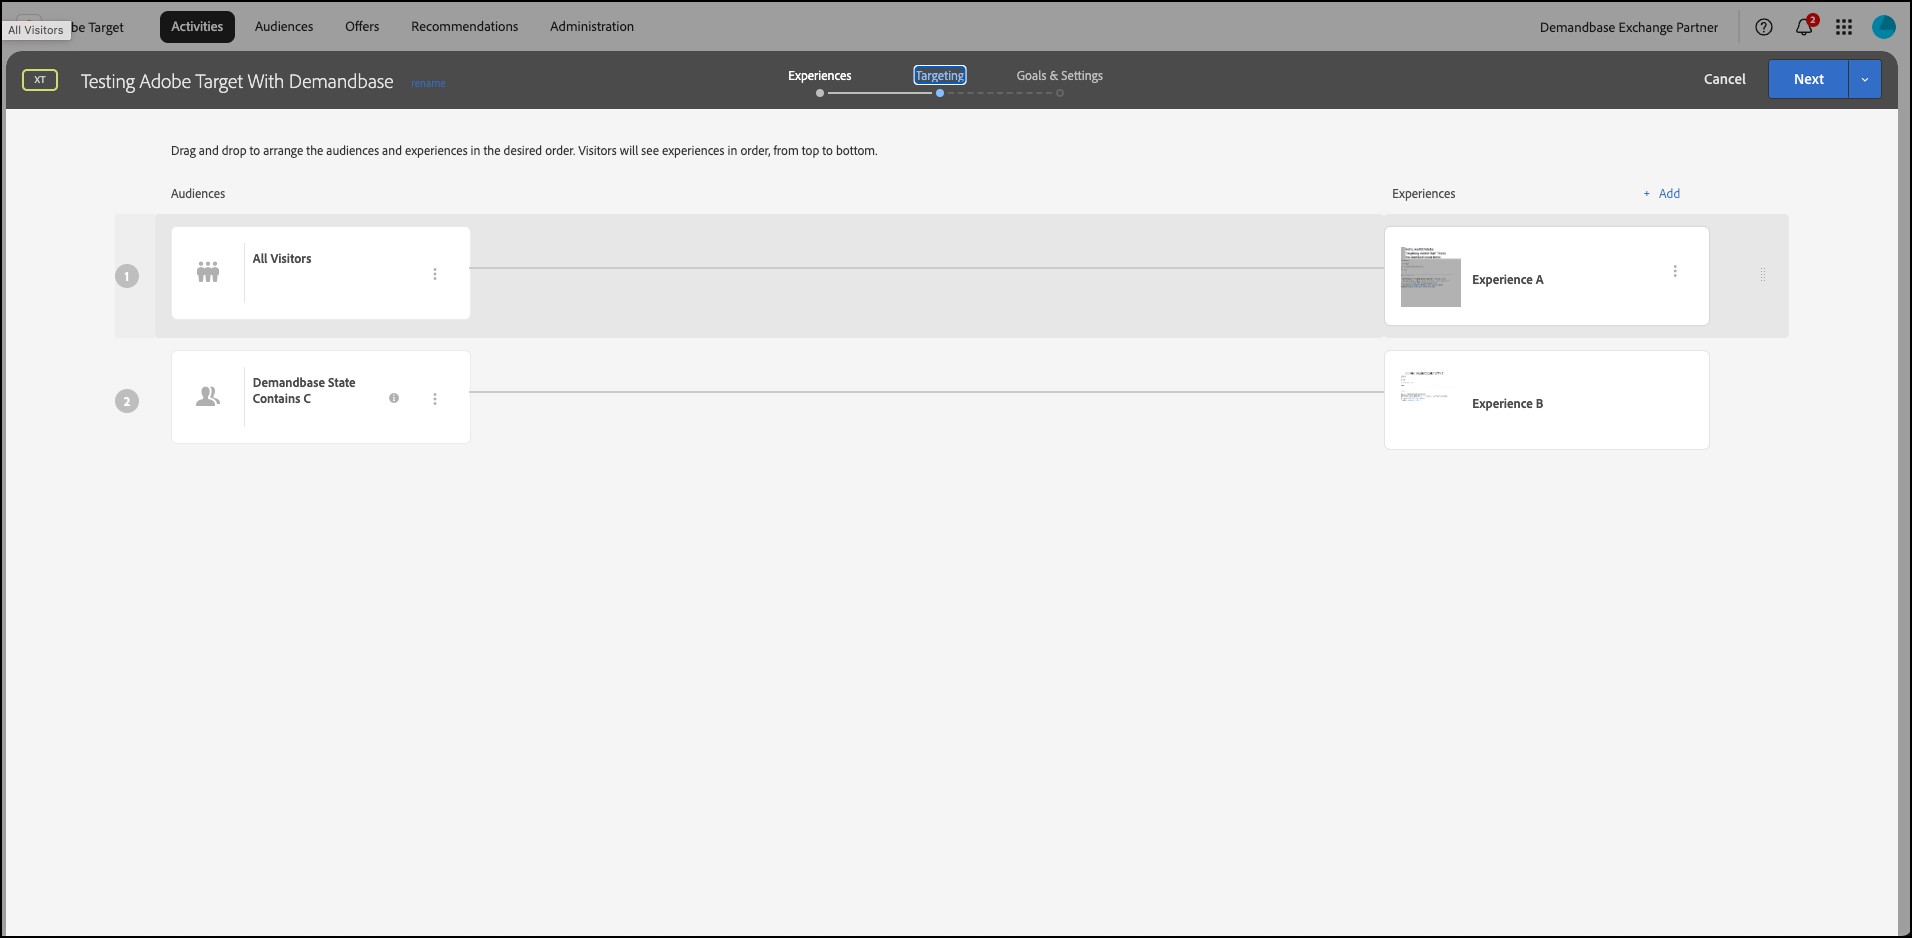The image size is (1912, 938).
Task: Click the rename link beside title
Action: click(428, 84)
